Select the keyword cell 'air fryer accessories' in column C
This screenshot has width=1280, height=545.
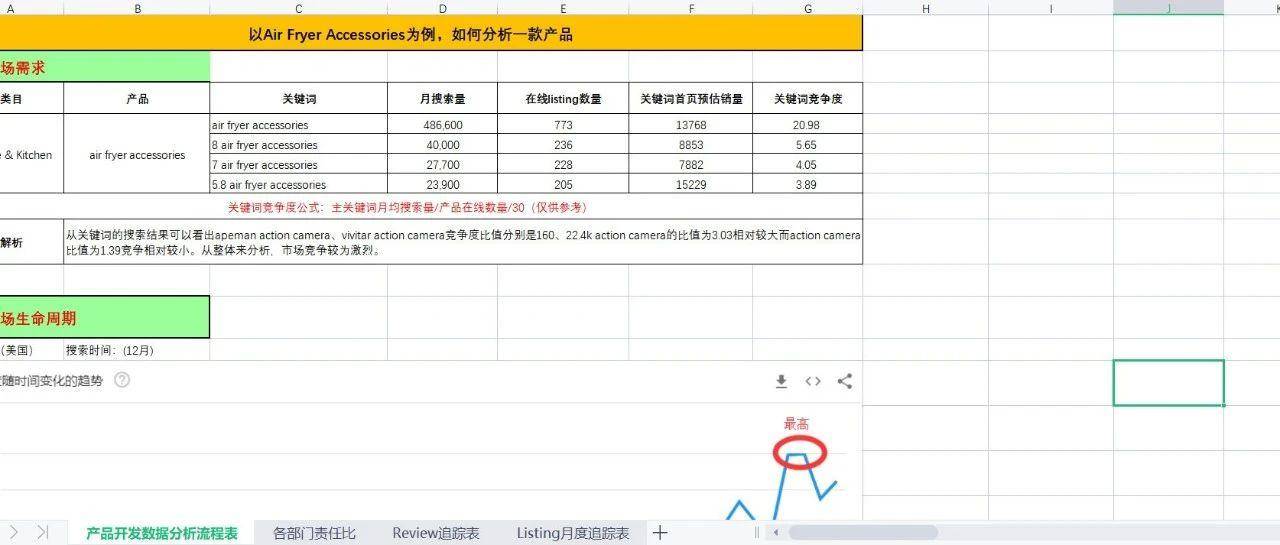pyautogui.click(x=299, y=125)
